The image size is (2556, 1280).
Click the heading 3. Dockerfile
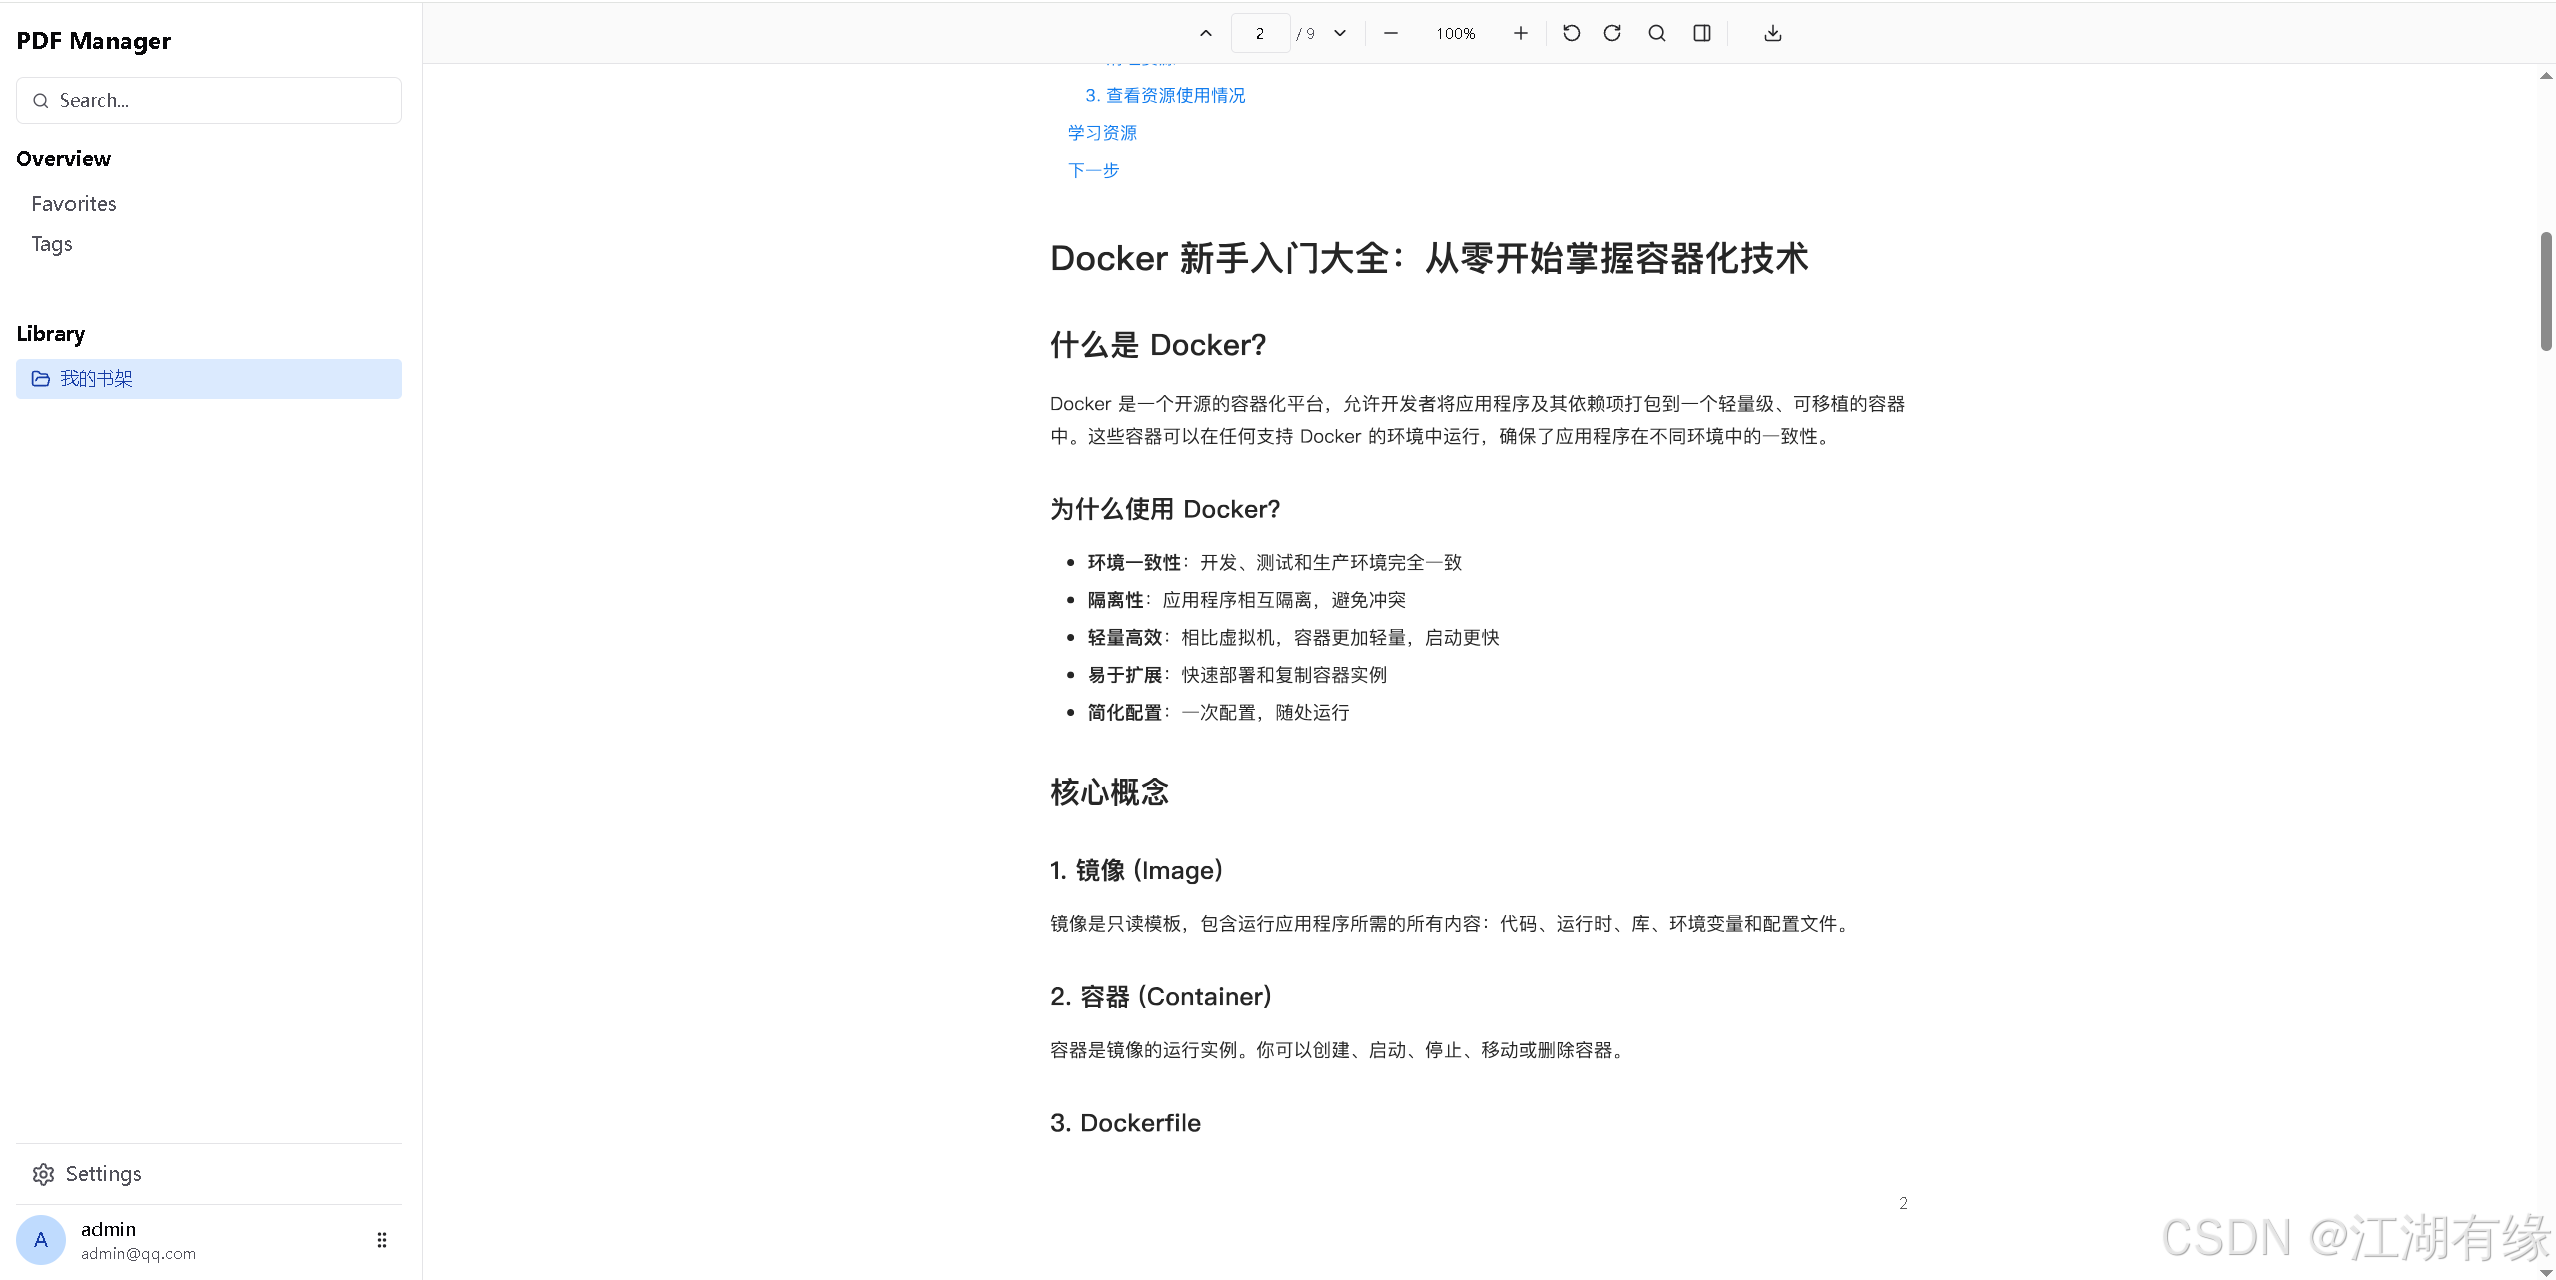(x=1125, y=1123)
